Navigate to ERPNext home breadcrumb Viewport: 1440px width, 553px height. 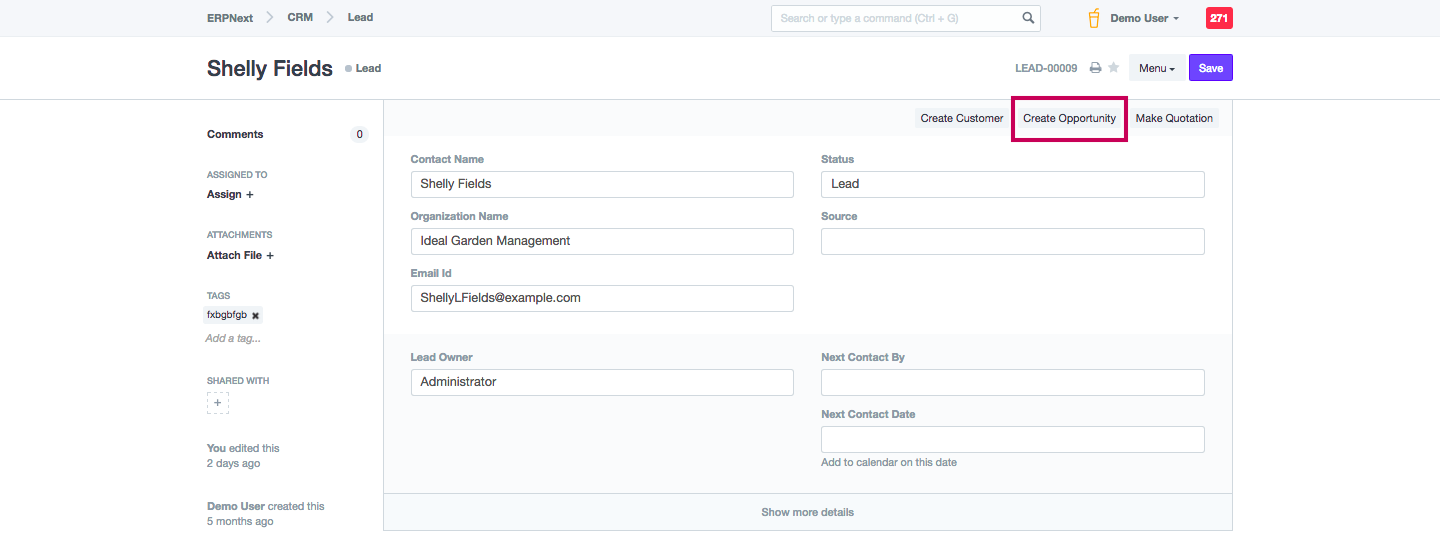pyautogui.click(x=230, y=18)
